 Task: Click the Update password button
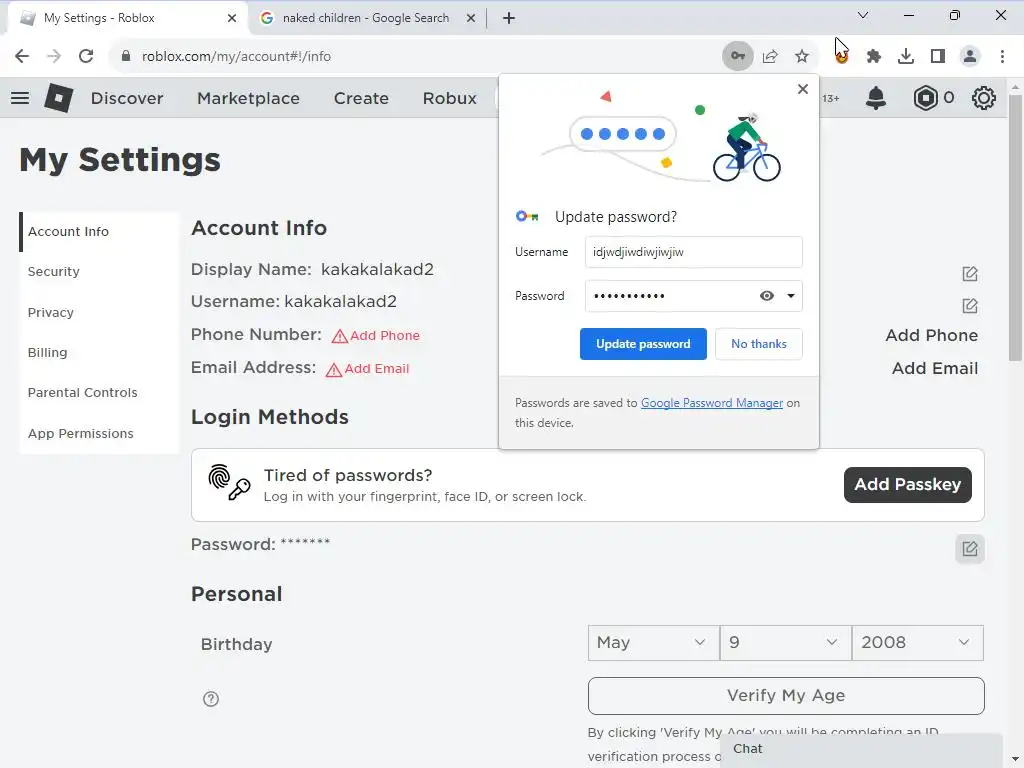coord(643,344)
